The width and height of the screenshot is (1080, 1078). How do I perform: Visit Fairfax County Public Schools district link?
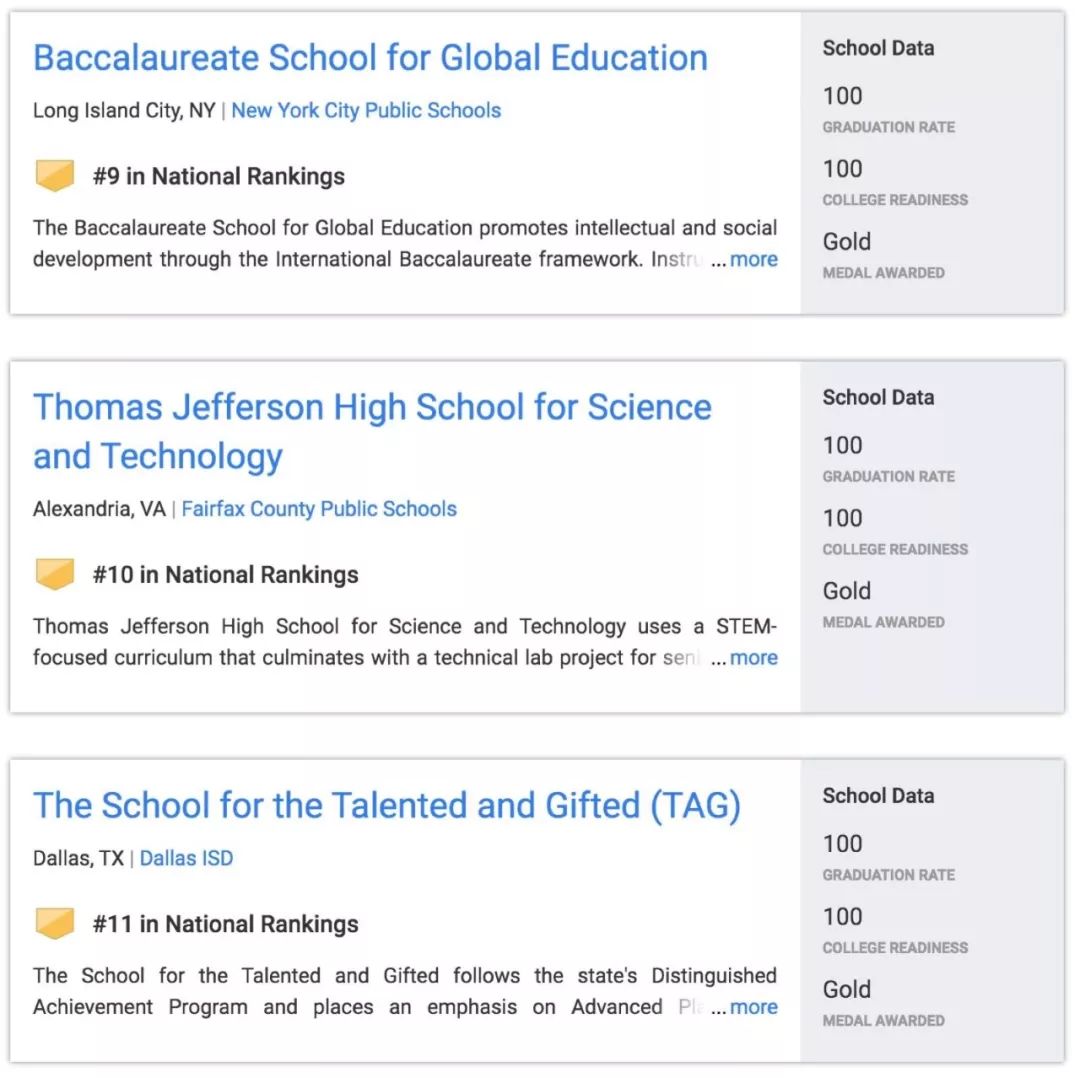[x=319, y=509]
